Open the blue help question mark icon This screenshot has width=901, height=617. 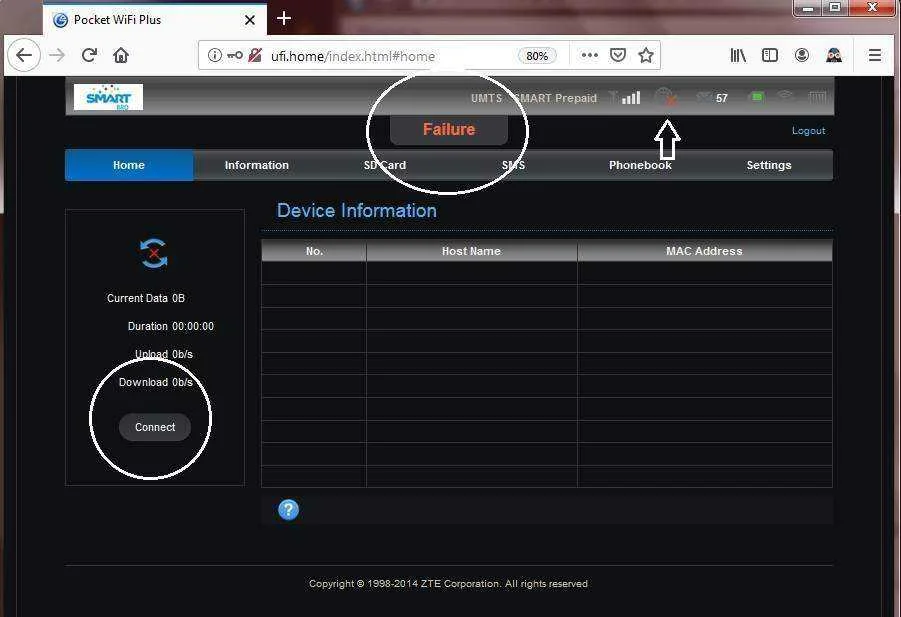(288, 510)
